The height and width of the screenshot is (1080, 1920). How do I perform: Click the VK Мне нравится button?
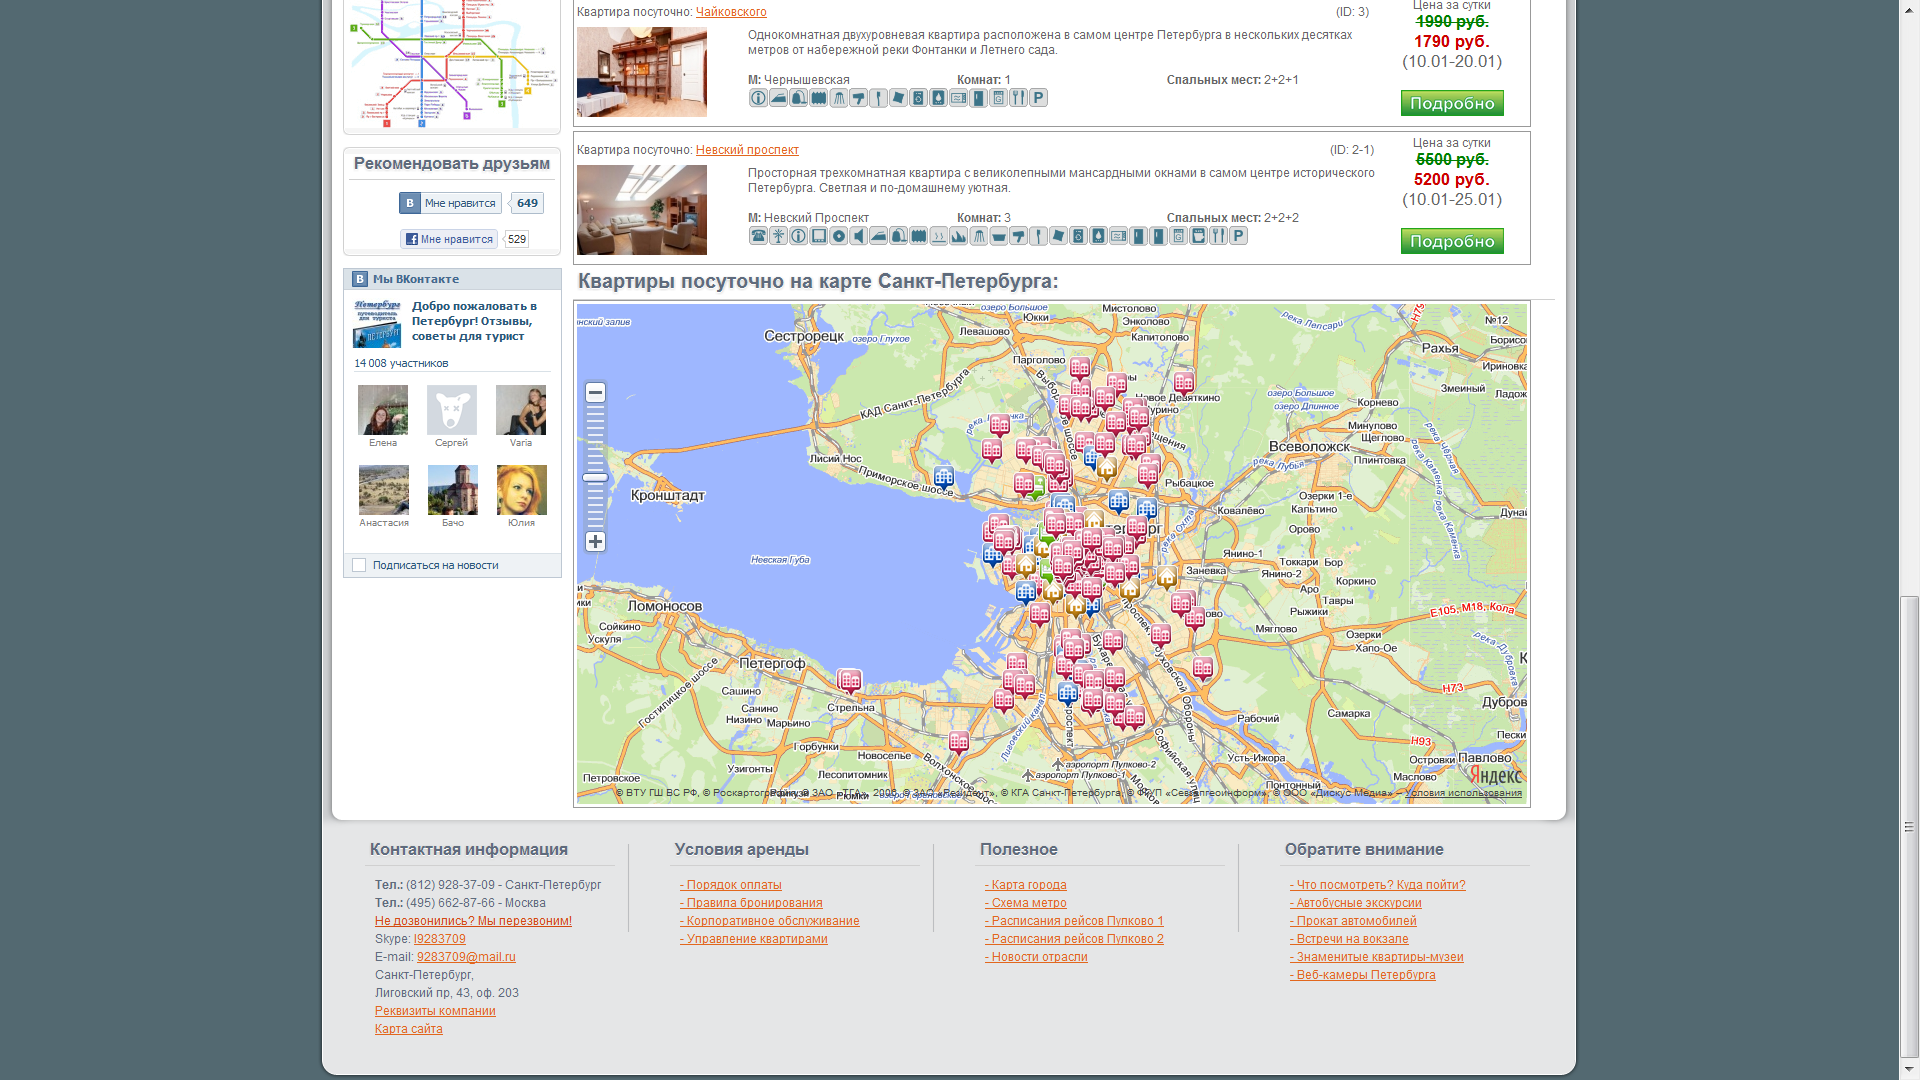point(451,203)
